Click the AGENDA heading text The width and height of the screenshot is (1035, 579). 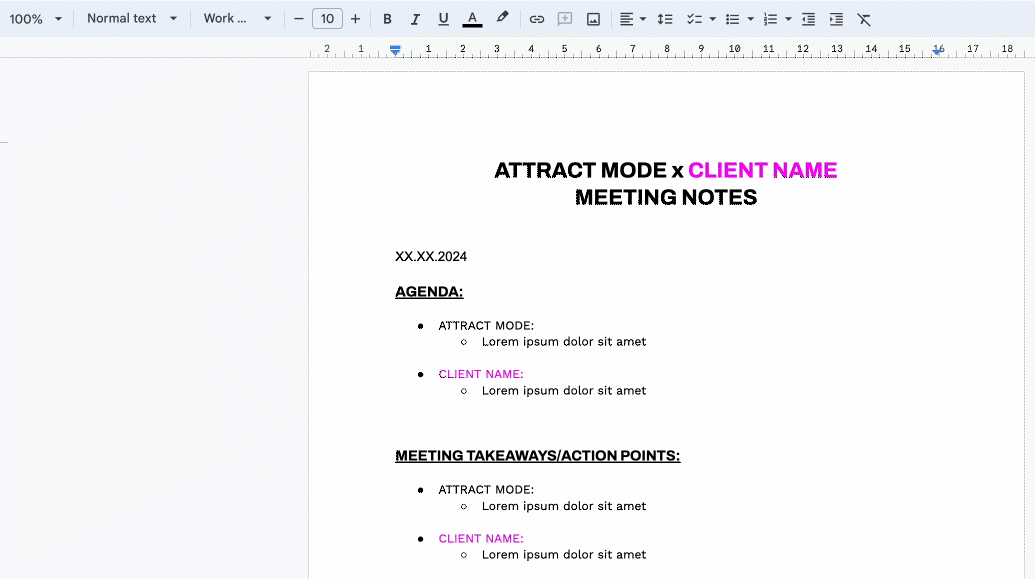tap(429, 292)
